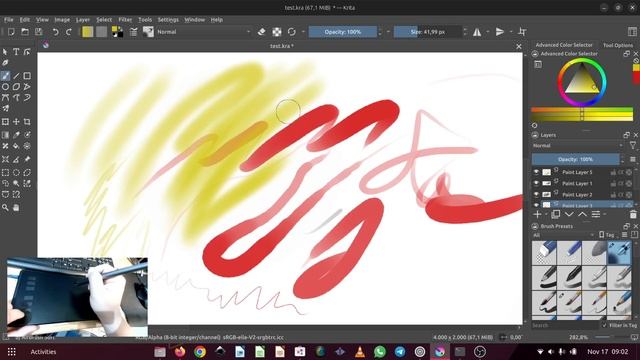Open the Filter menu

tap(125, 20)
